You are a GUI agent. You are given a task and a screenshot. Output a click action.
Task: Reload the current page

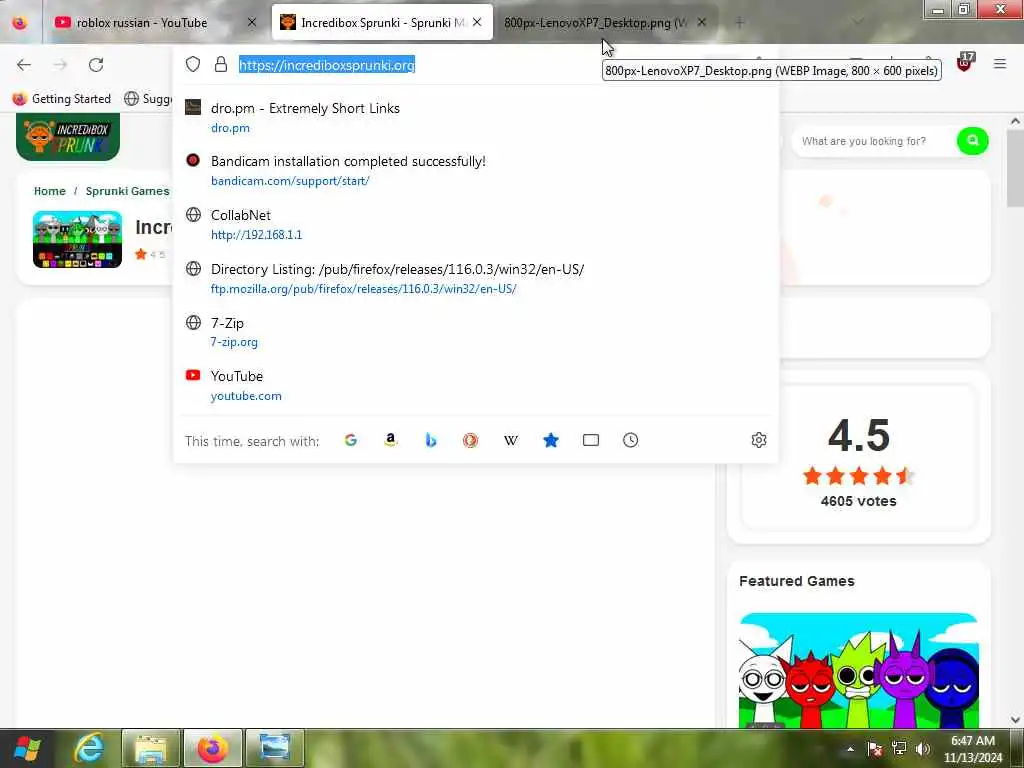point(96,65)
